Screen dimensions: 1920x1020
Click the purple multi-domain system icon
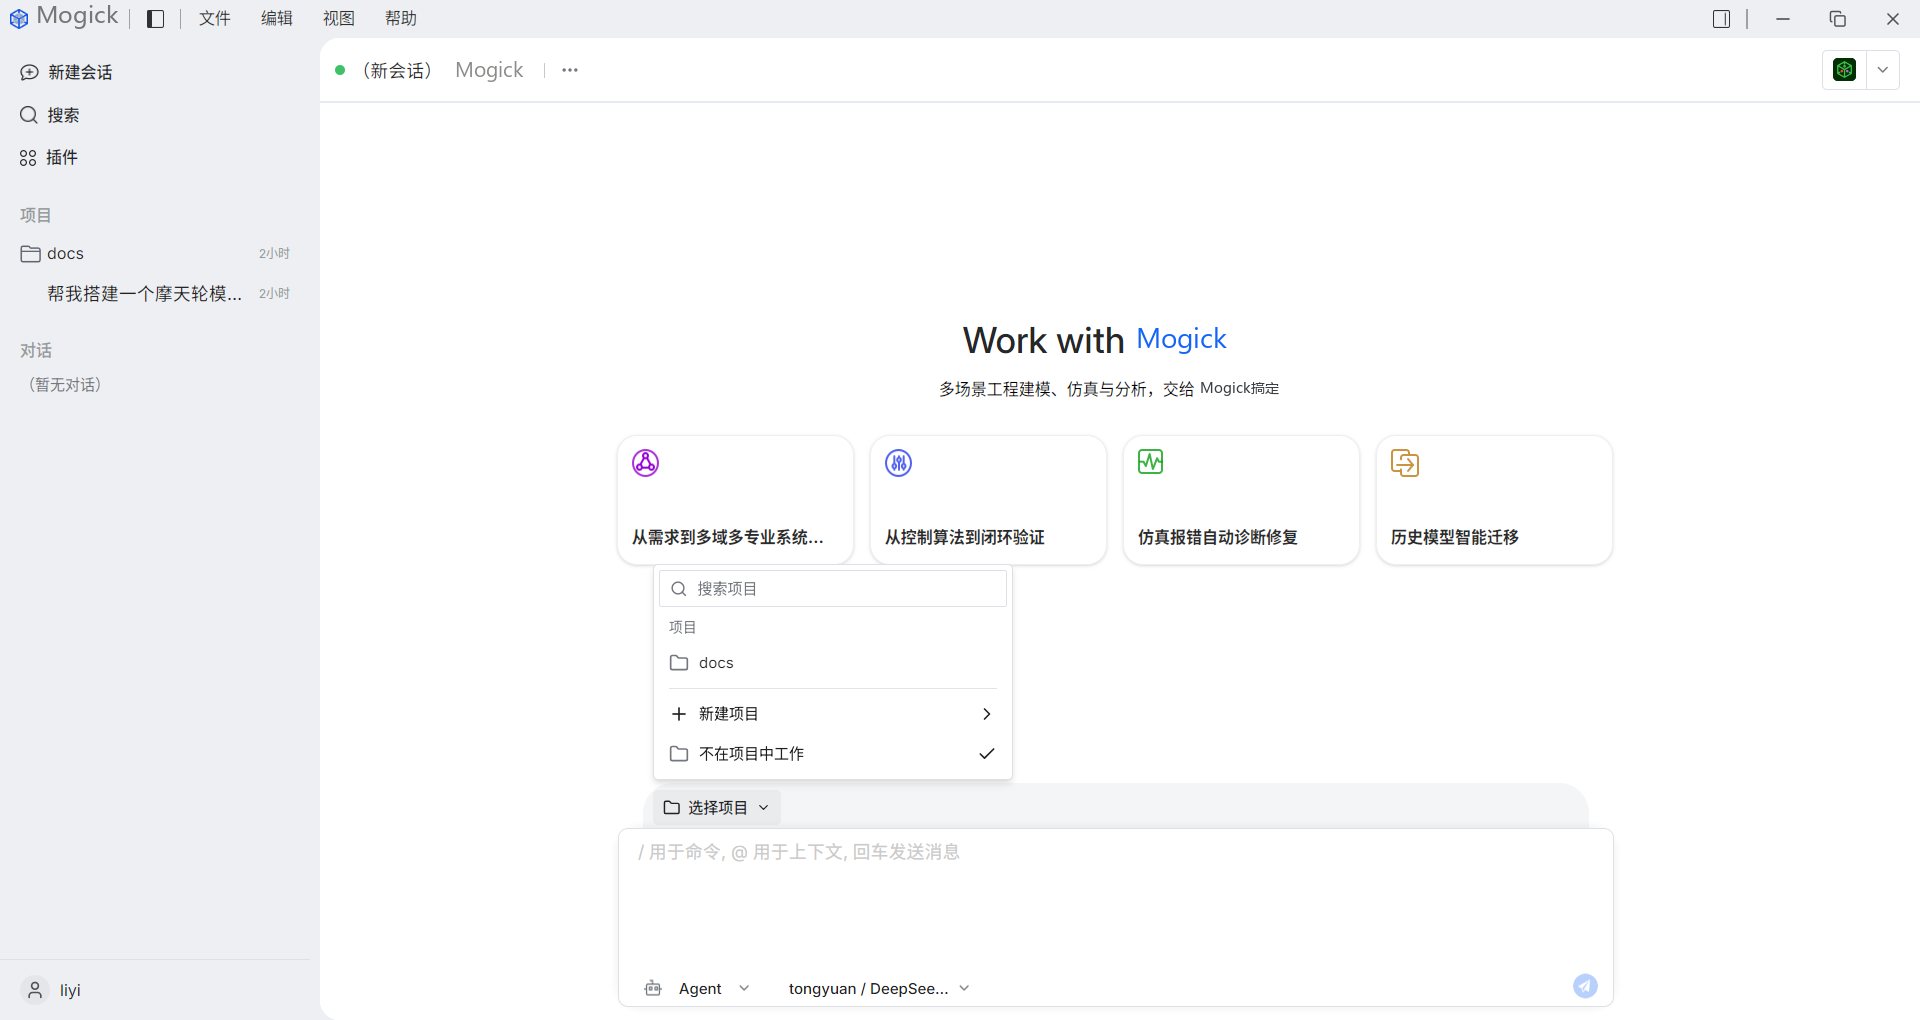pyautogui.click(x=645, y=463)
